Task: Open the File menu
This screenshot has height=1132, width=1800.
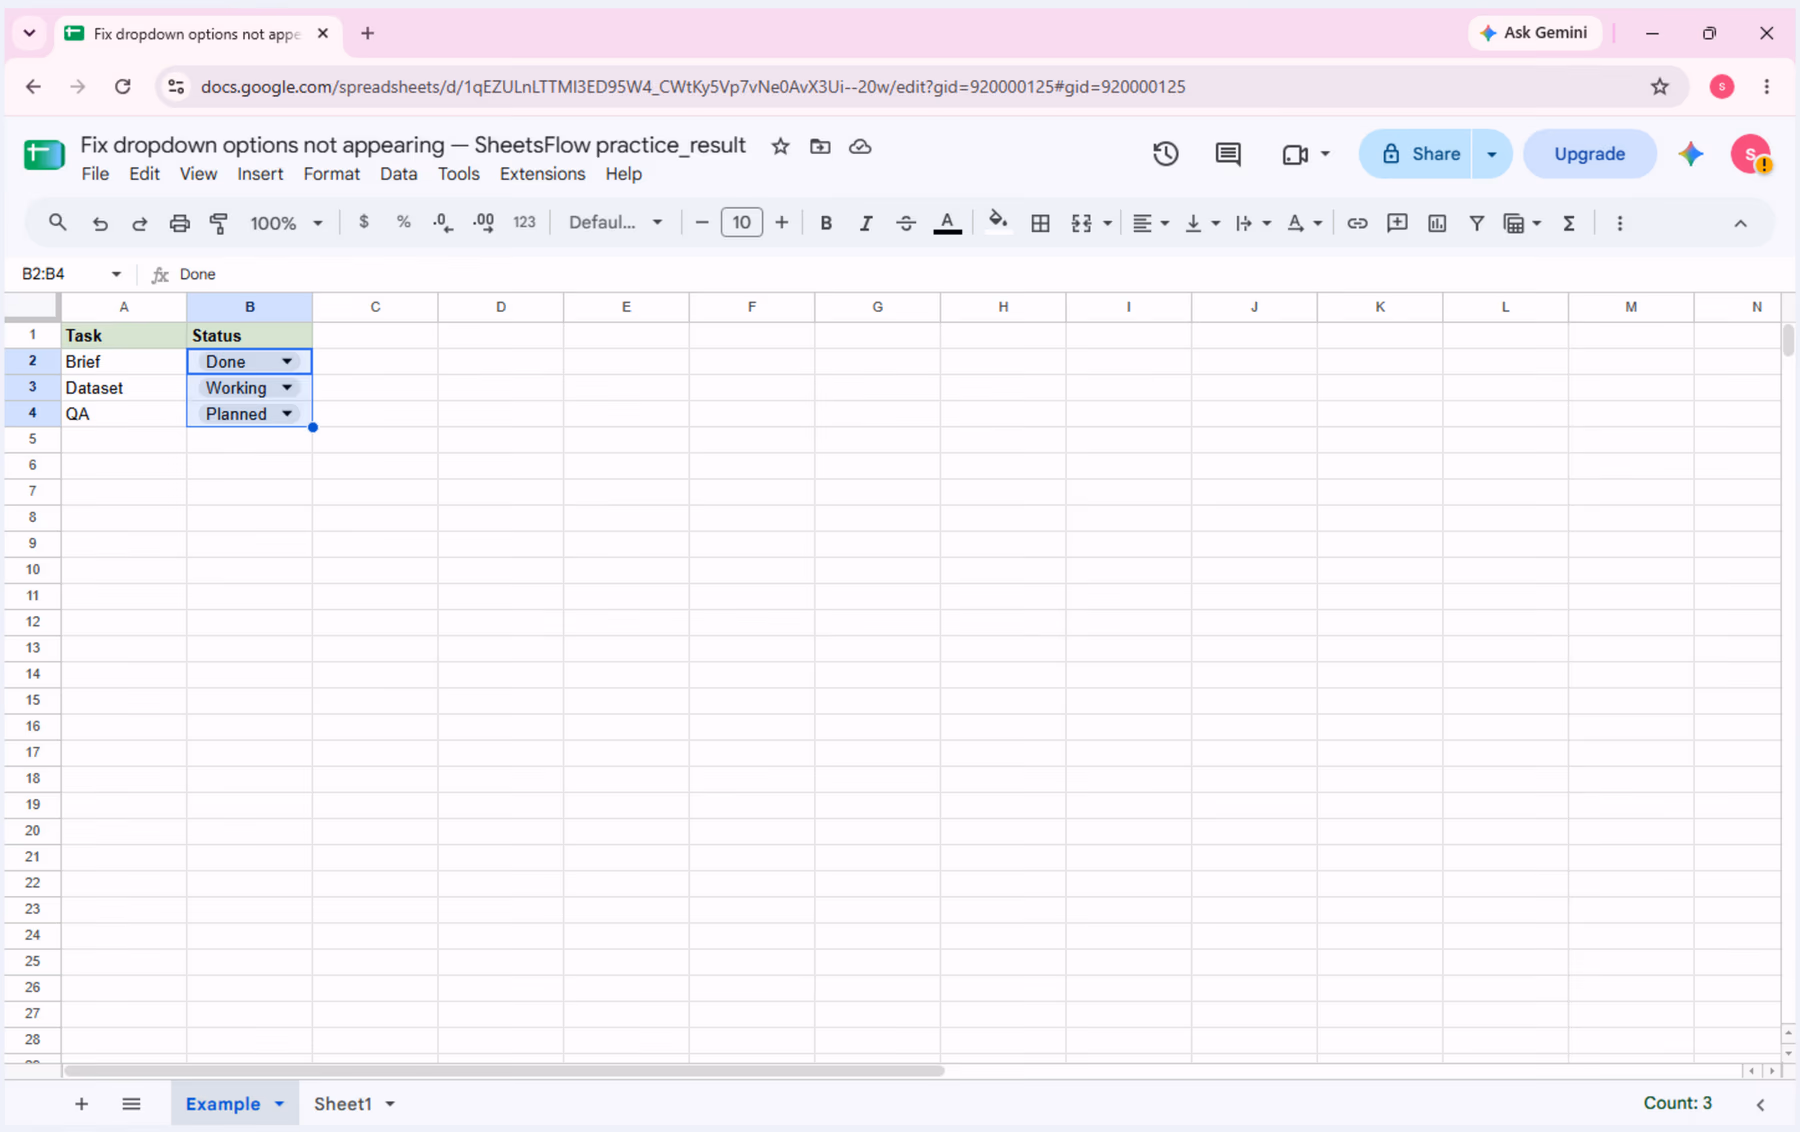Action: tap(95, 174)
